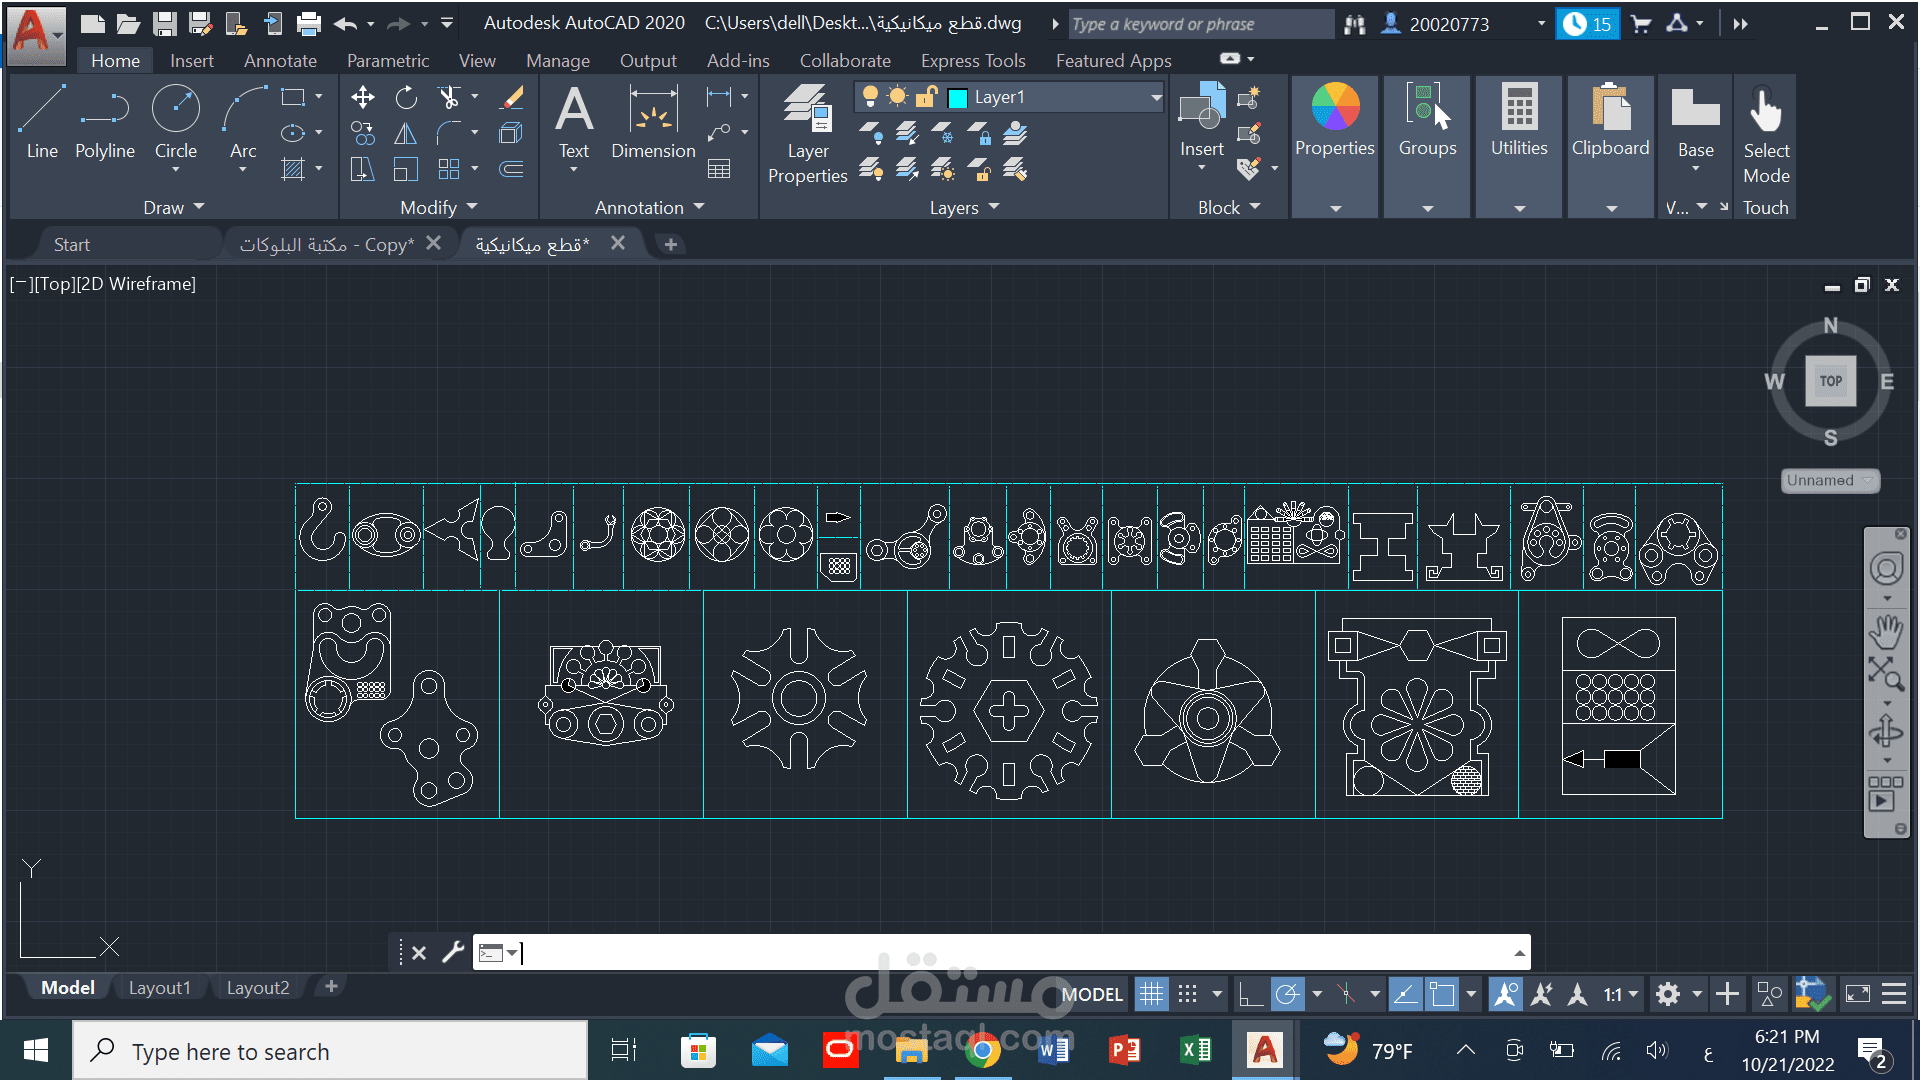Toggle ortho mode in status bar
Image resolution: width=1920 pixels, height=1080 pixels.
(1249, 994)
